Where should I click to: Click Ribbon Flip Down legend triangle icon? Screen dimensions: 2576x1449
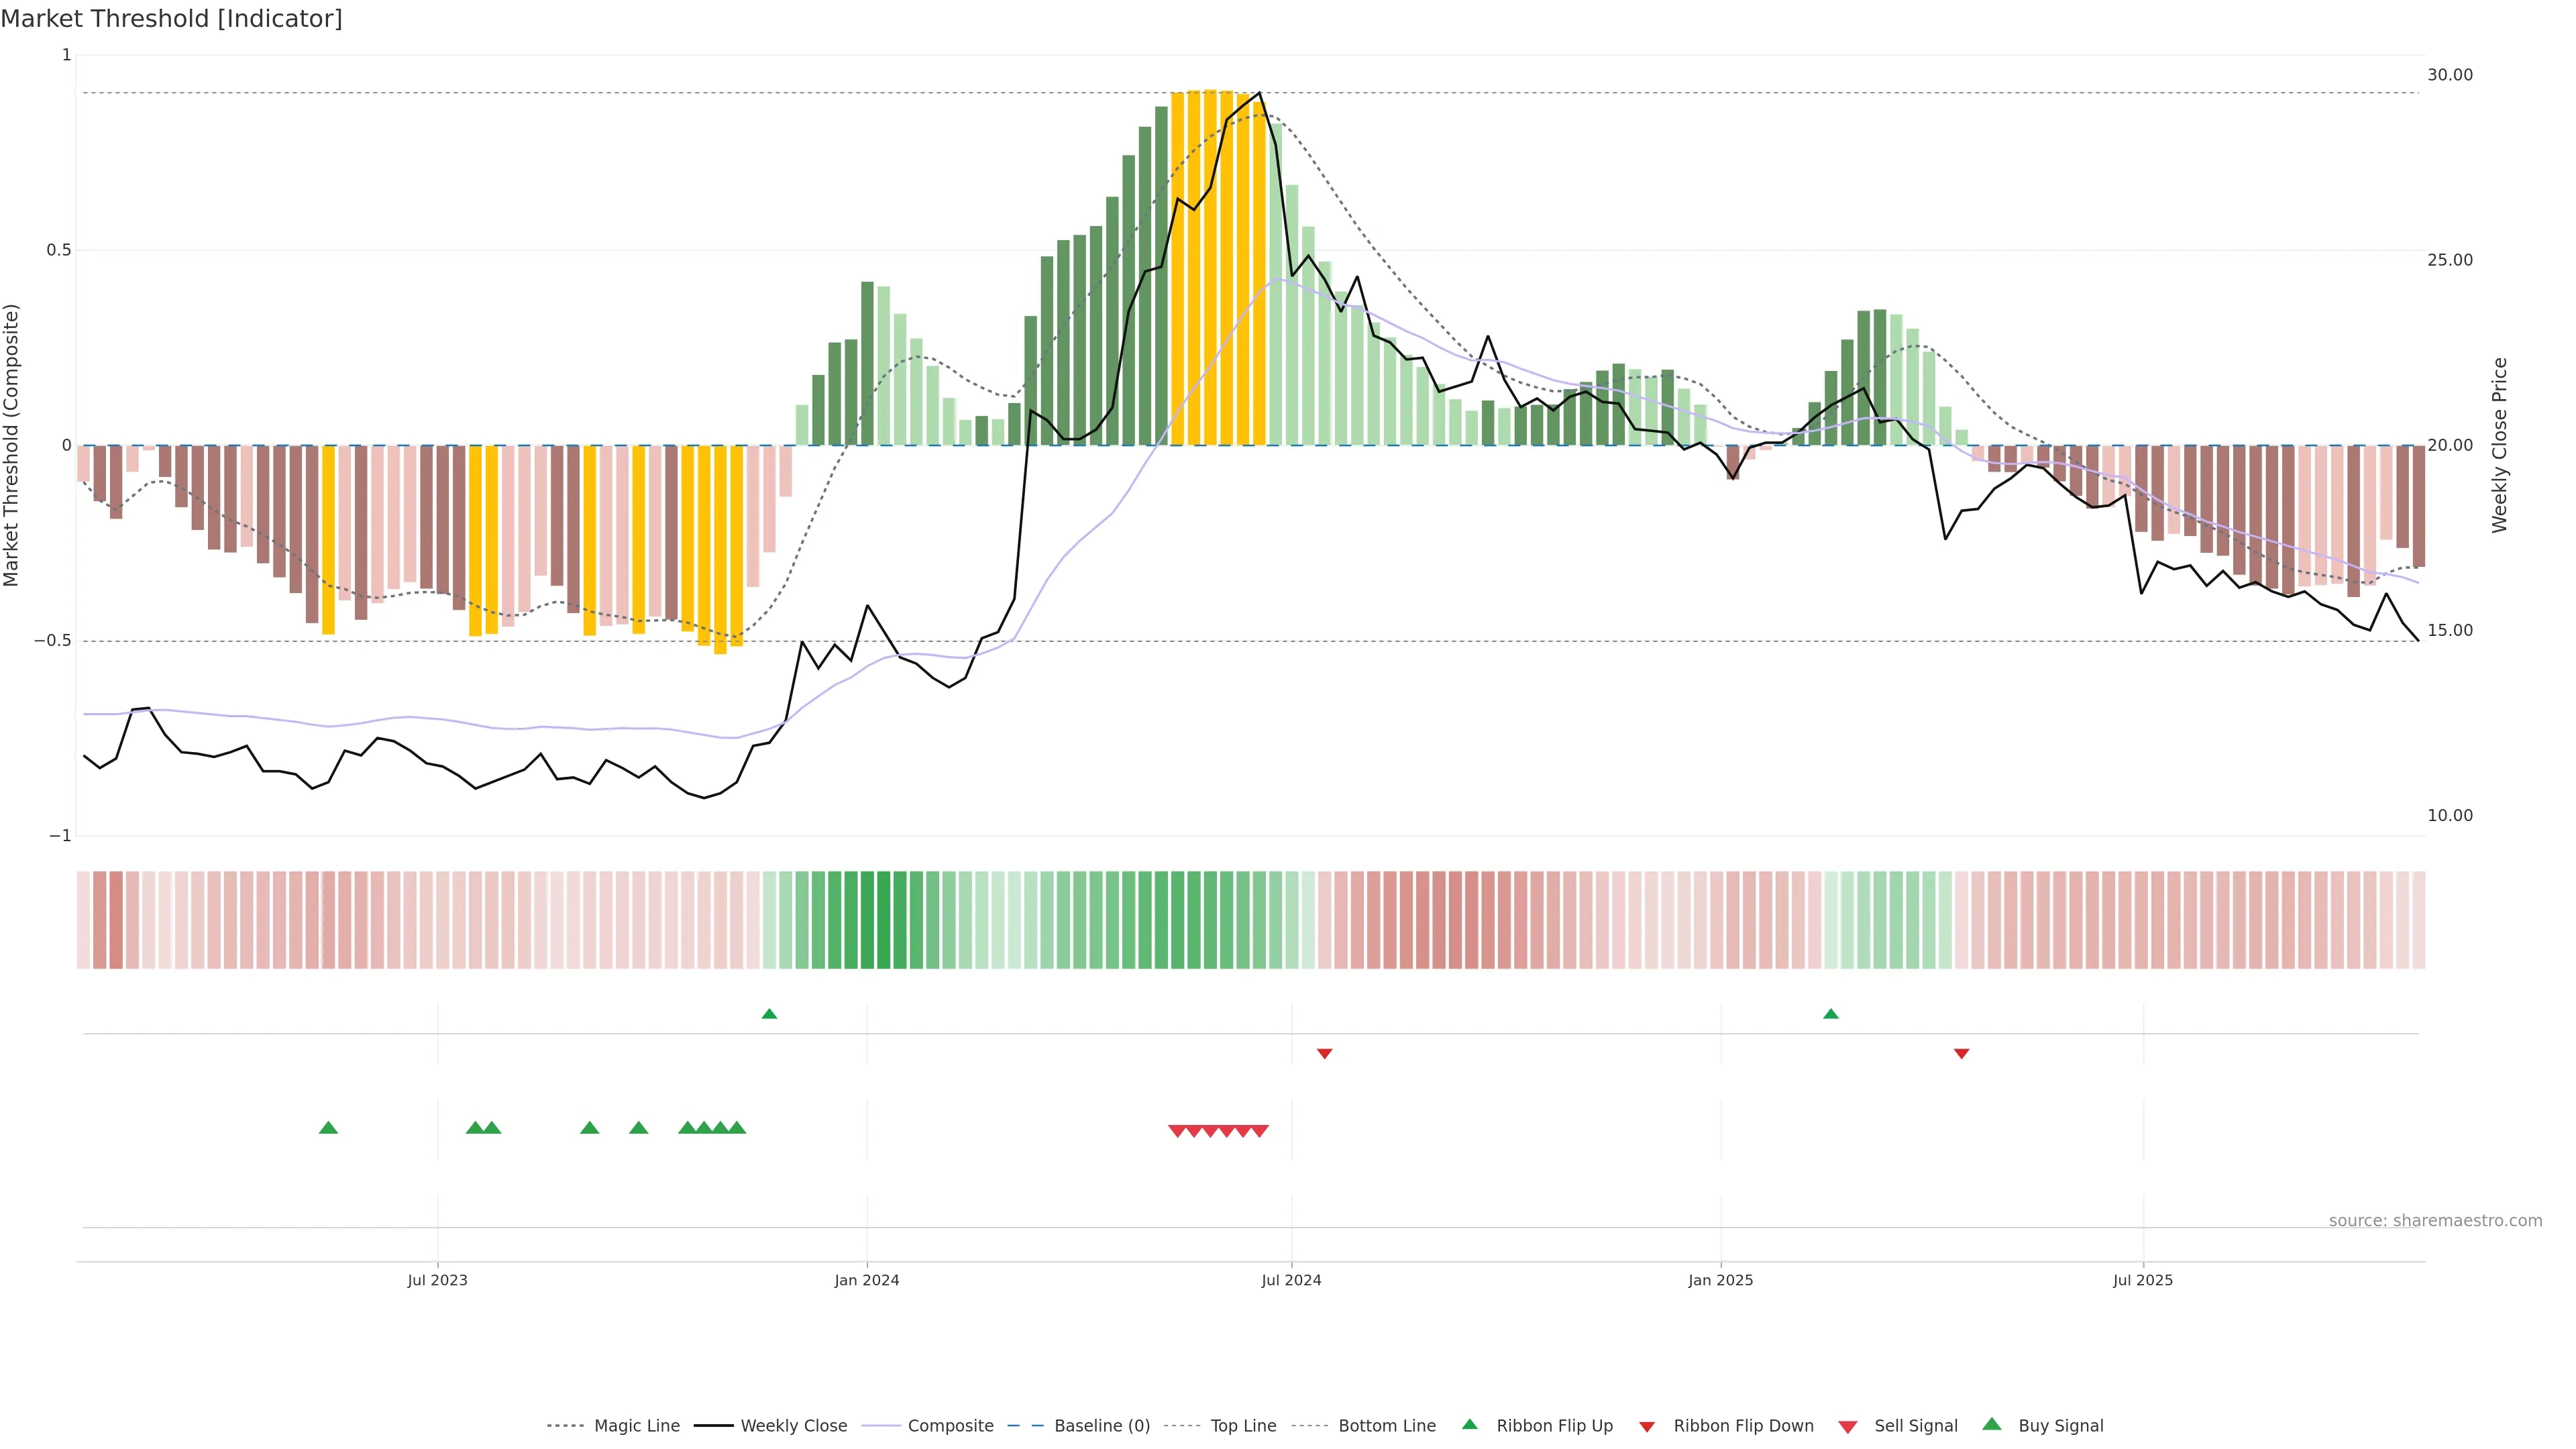[1647, 1427]
